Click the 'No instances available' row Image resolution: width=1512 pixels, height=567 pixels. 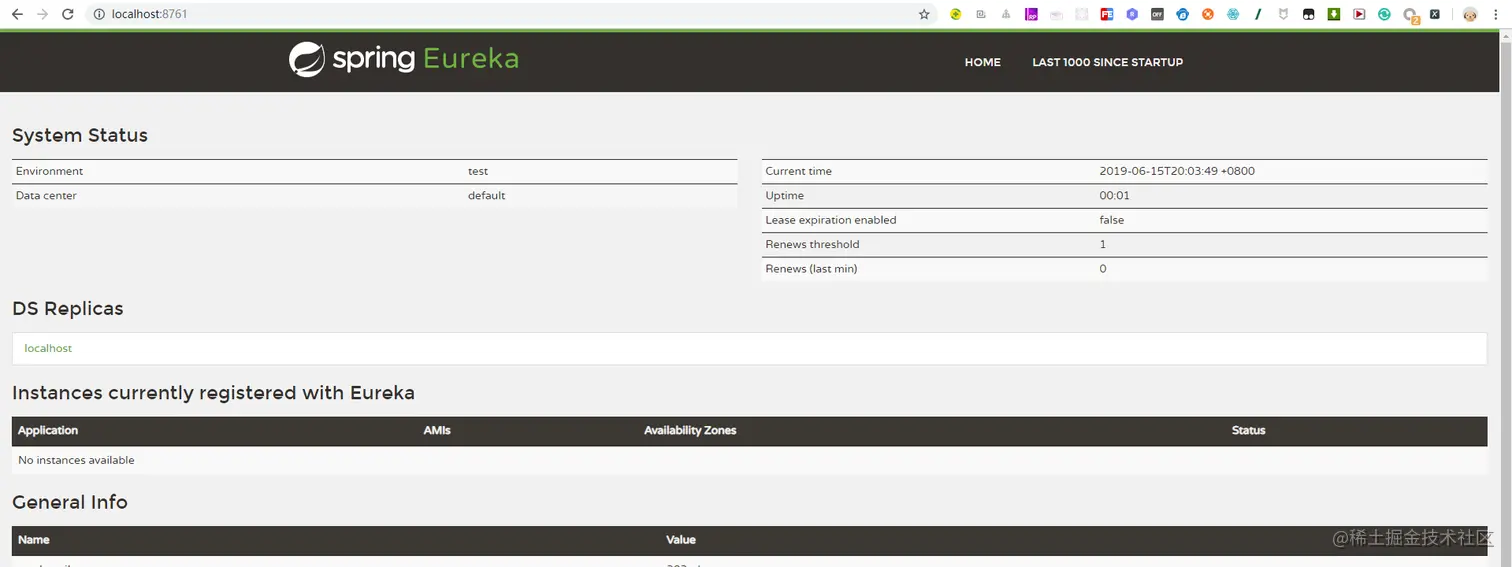(750, 460)
